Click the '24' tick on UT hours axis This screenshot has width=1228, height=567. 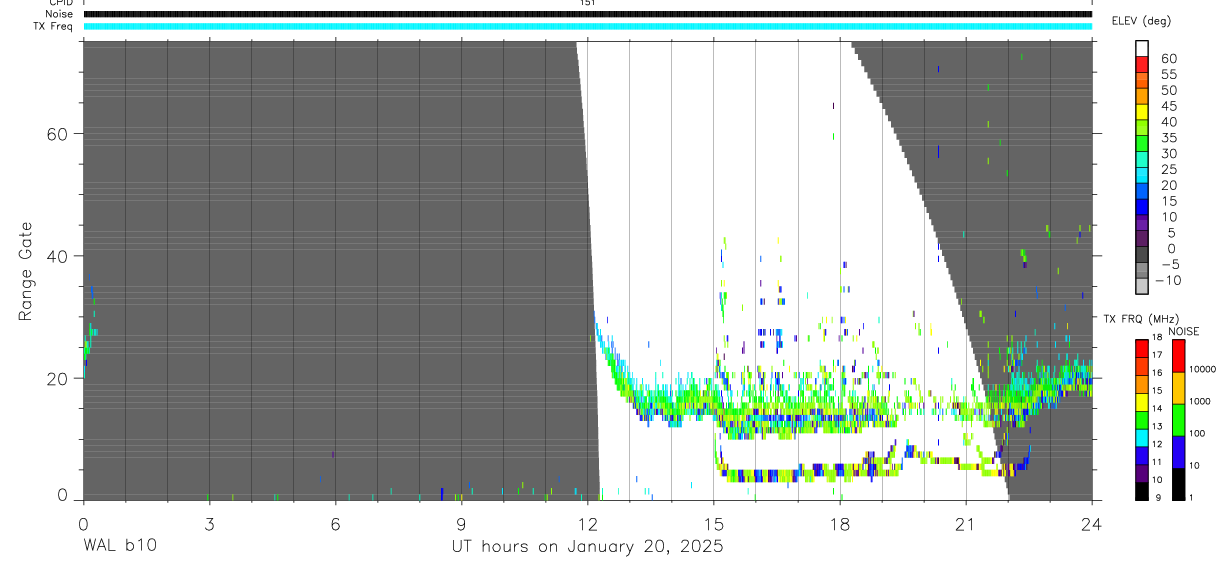coord(1092,523)
